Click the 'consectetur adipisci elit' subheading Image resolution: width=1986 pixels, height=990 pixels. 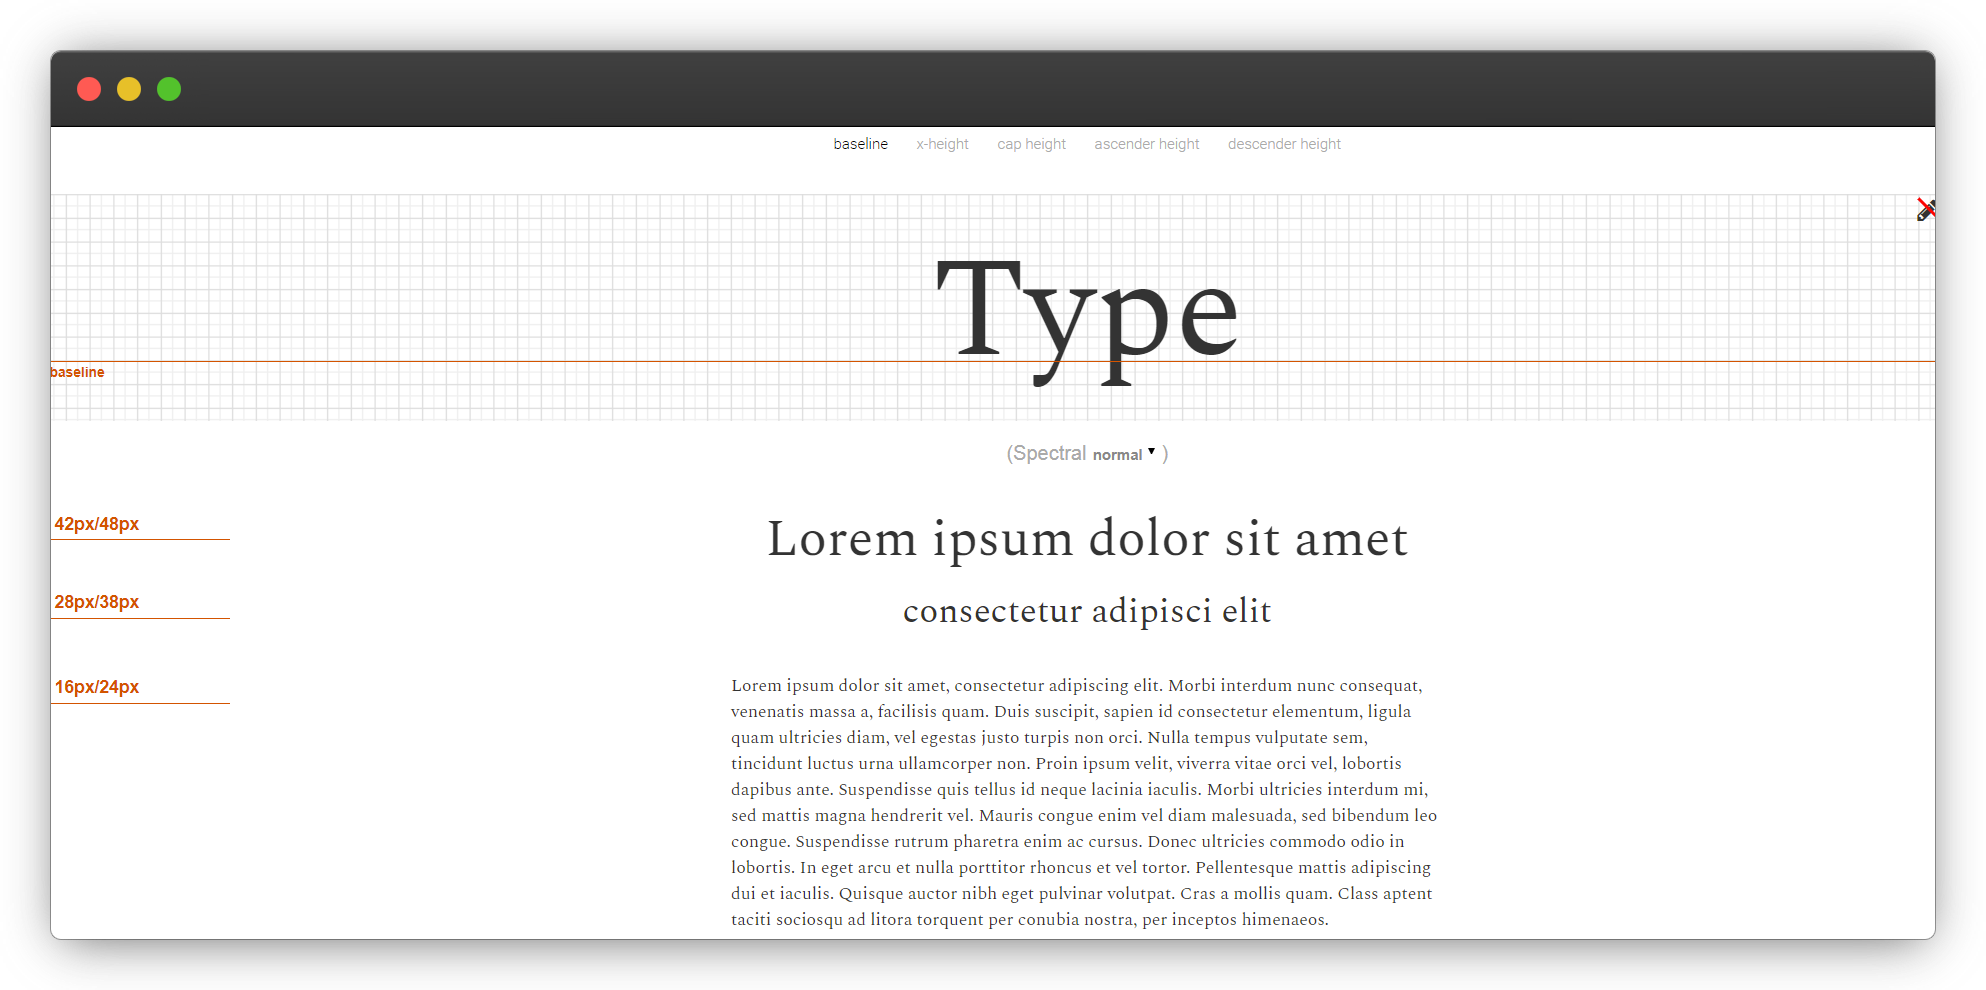tap(1087, 611)
